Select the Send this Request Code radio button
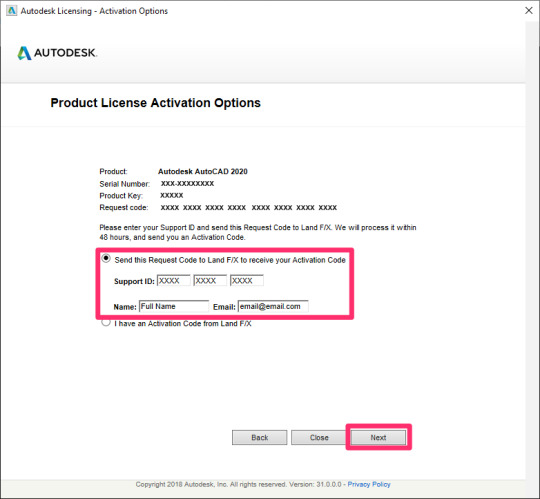 tap(106, 258)
